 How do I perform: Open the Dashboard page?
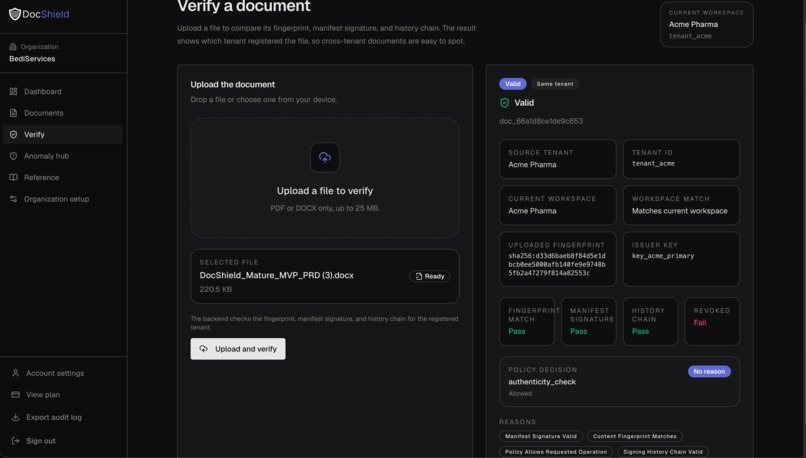tap(63, 91)
